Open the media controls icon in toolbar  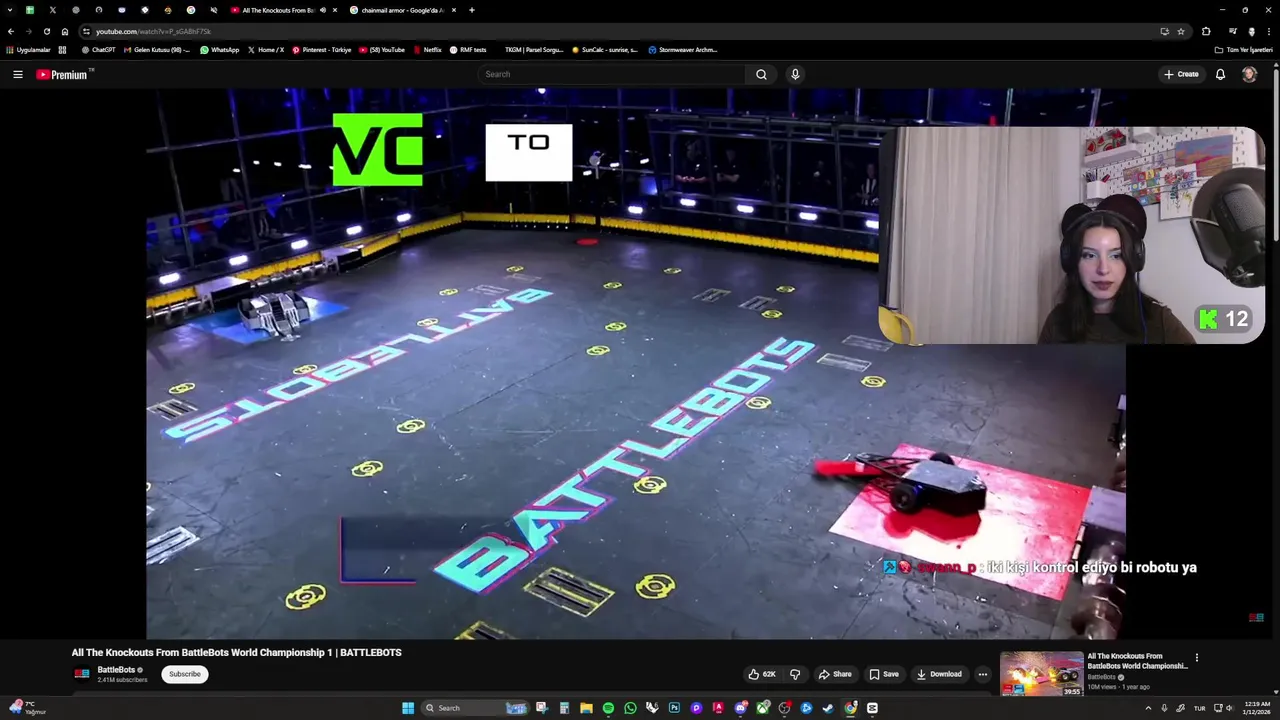click(x=1232, y=31)
